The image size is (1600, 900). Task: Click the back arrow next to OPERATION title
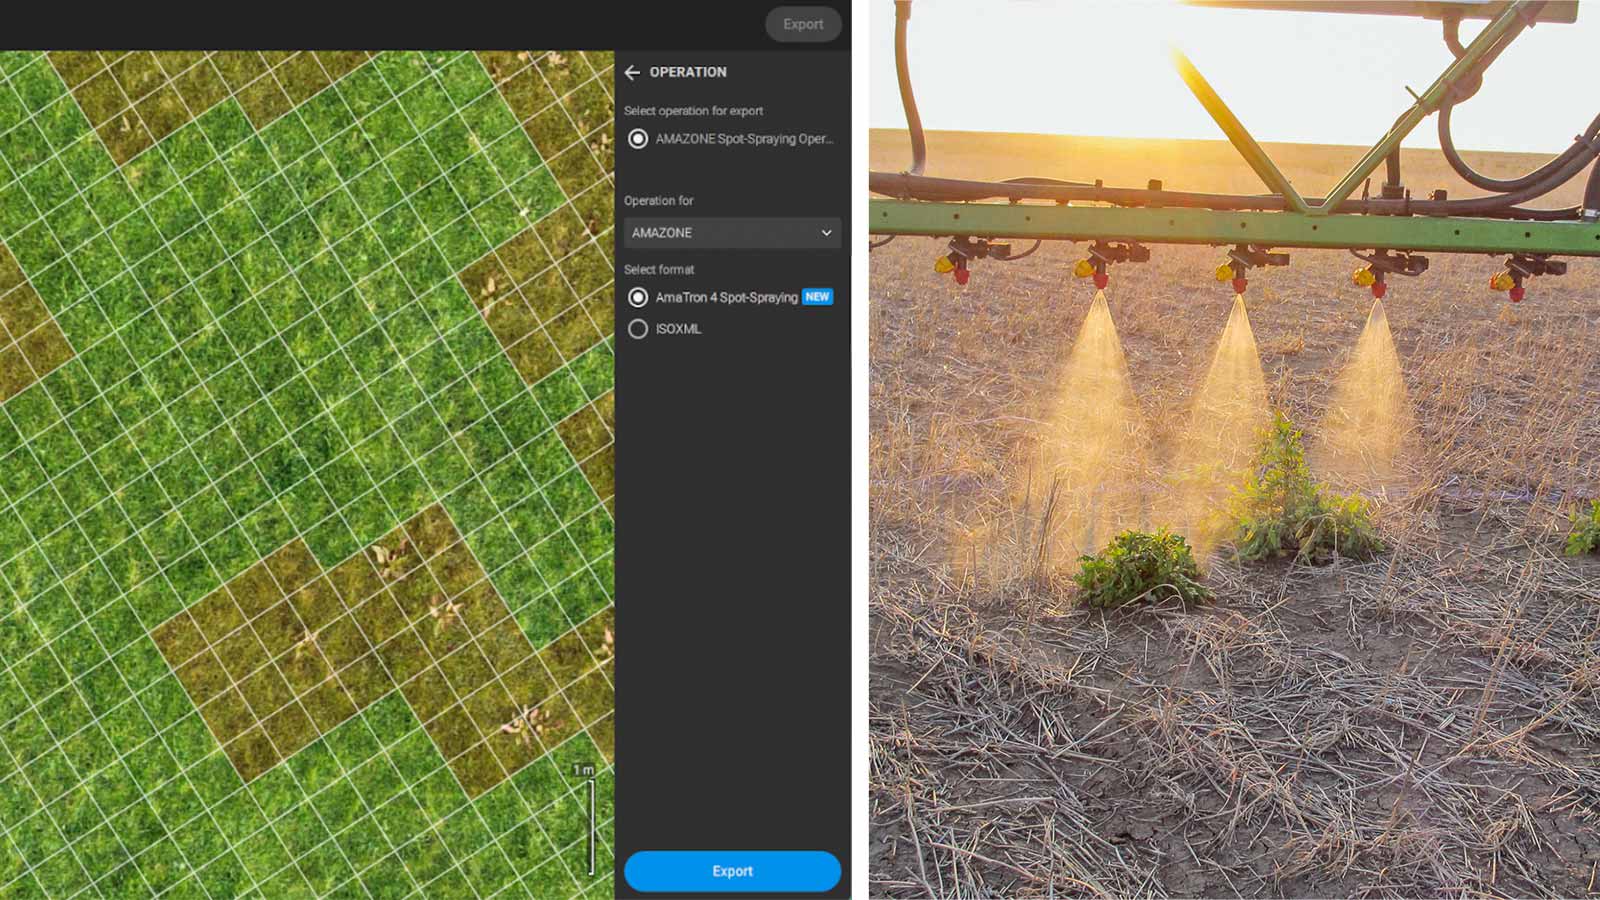[x=633, y=72]
